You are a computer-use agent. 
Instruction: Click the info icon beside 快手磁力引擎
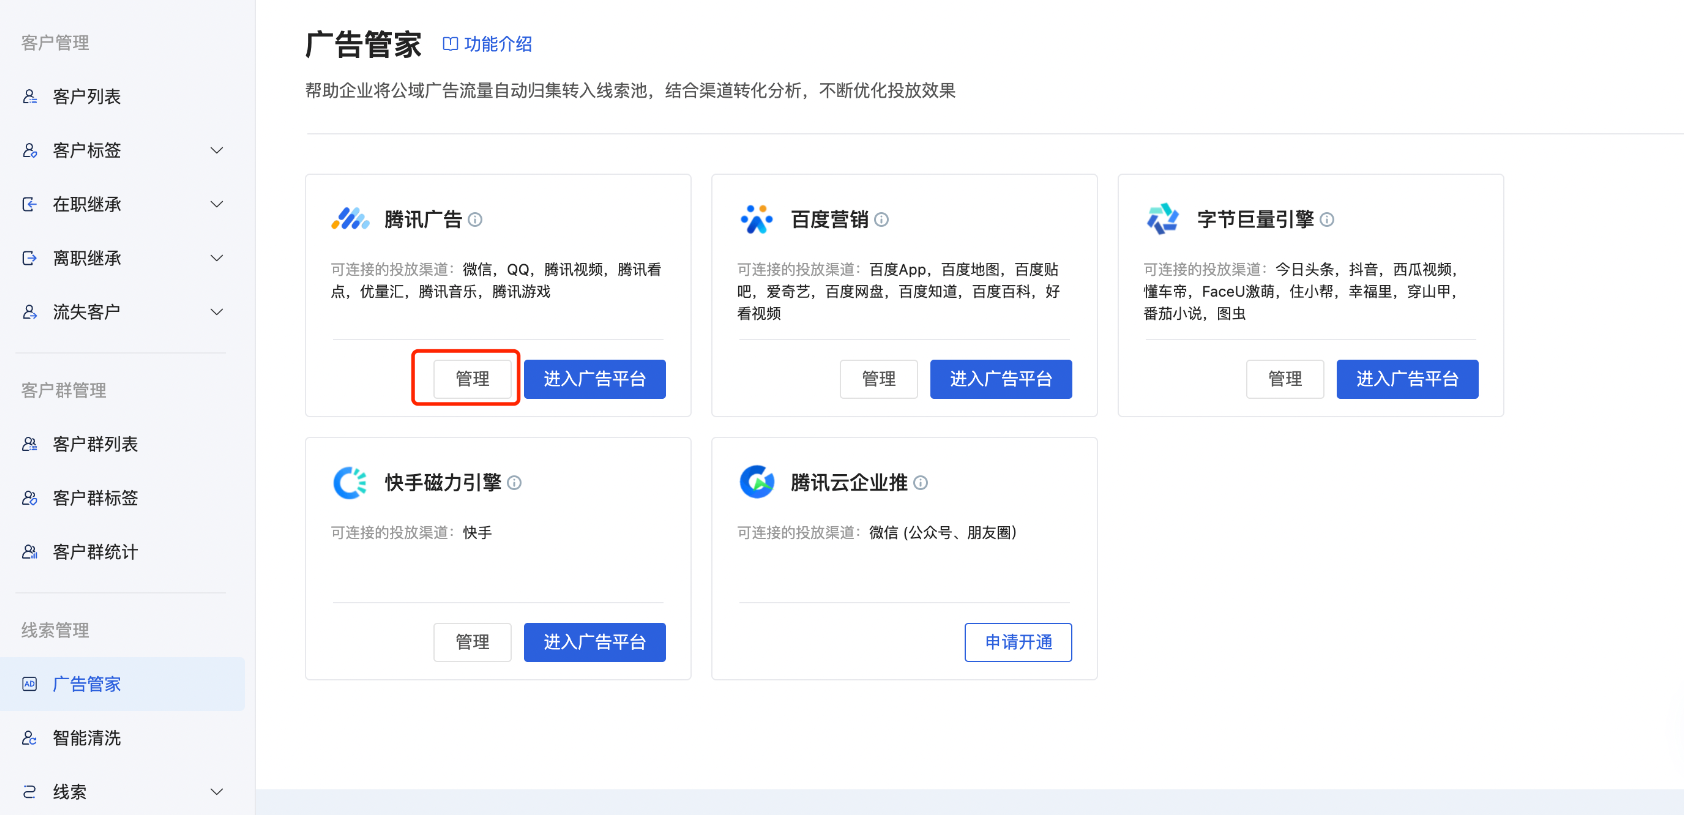click(x=514, y=483)
